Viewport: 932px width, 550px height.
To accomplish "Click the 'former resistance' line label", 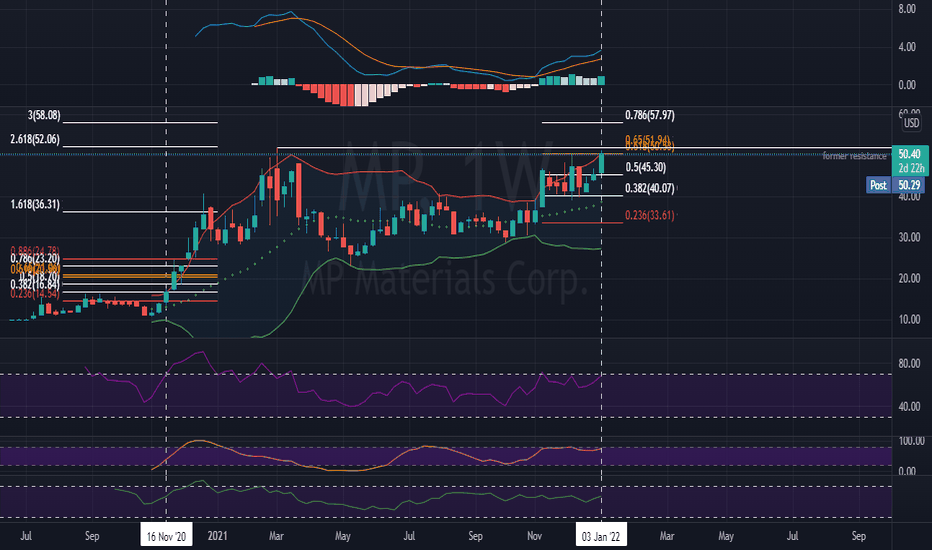I will (854, 156).
